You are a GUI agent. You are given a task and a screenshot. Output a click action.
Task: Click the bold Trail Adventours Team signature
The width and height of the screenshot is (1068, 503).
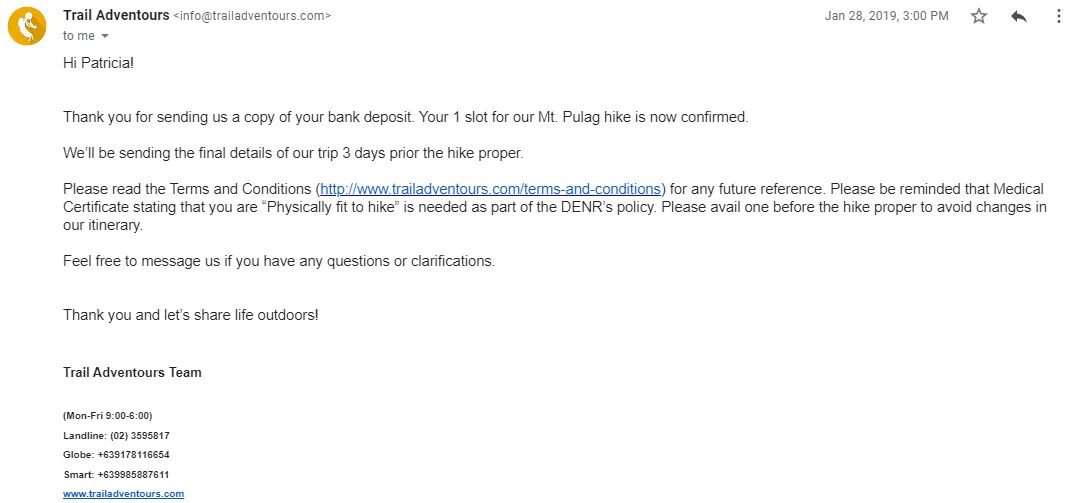tap(132, 372)
